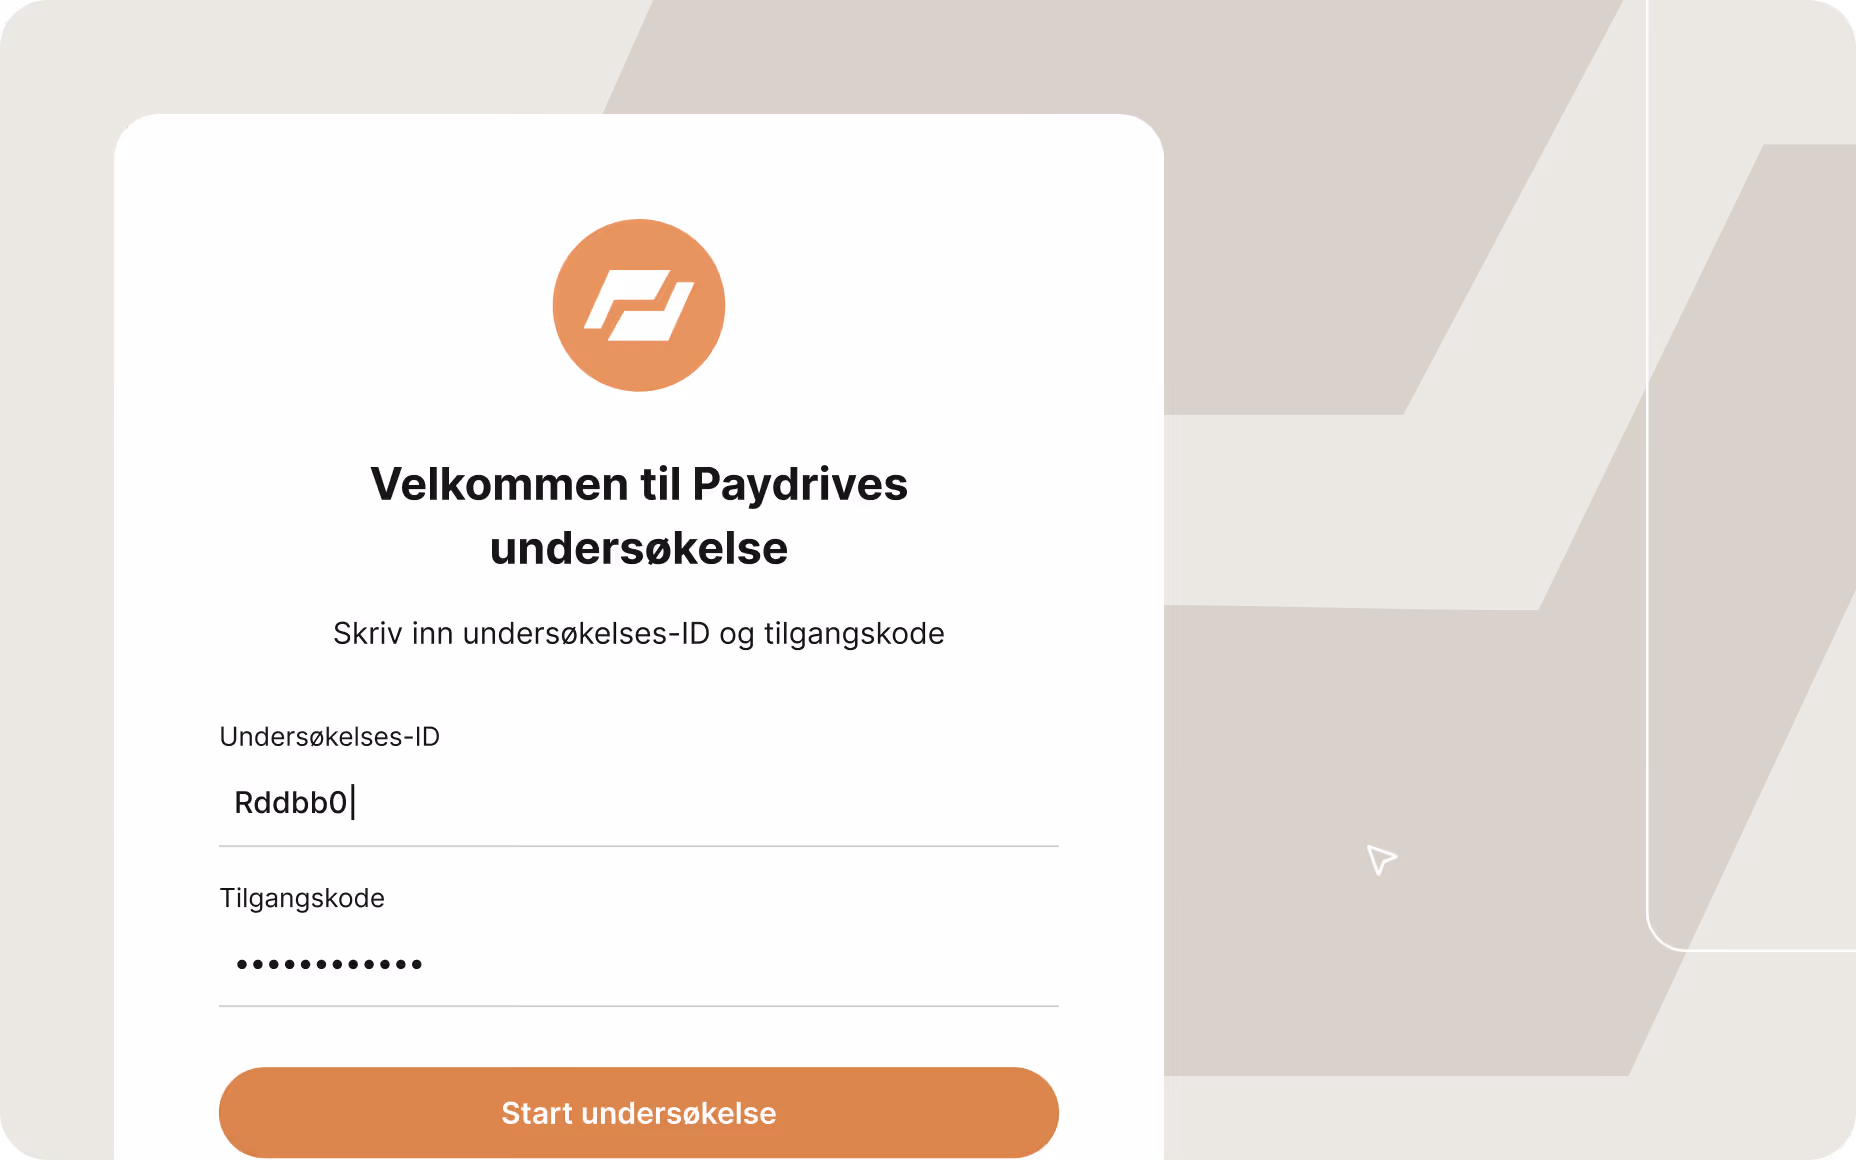
Task: Click the masked password dots
Action: pyautogui.click(x=328, y=963)
